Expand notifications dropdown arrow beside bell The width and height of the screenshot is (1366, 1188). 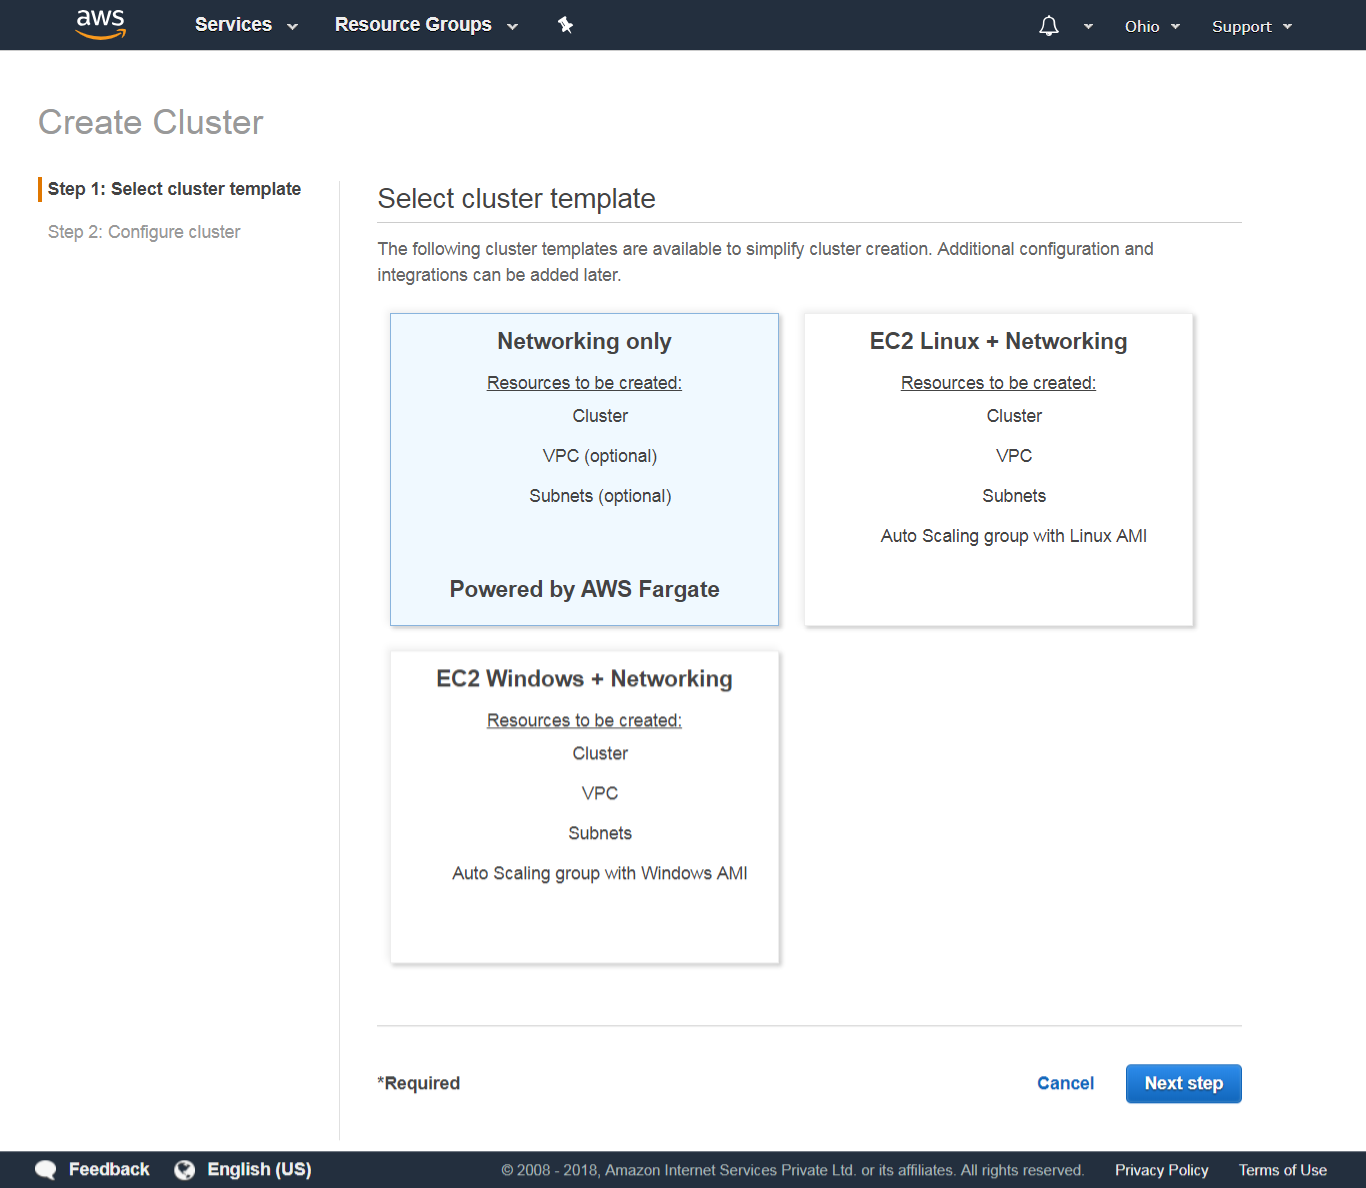[x=1088, y=27]
